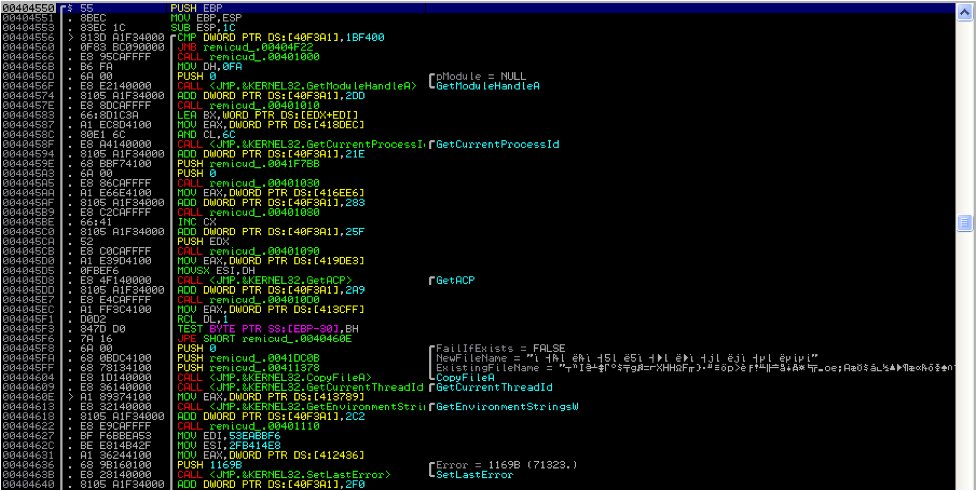
Task: Select the MOV EBP,ESP instruction
Action: pos(205,18)
